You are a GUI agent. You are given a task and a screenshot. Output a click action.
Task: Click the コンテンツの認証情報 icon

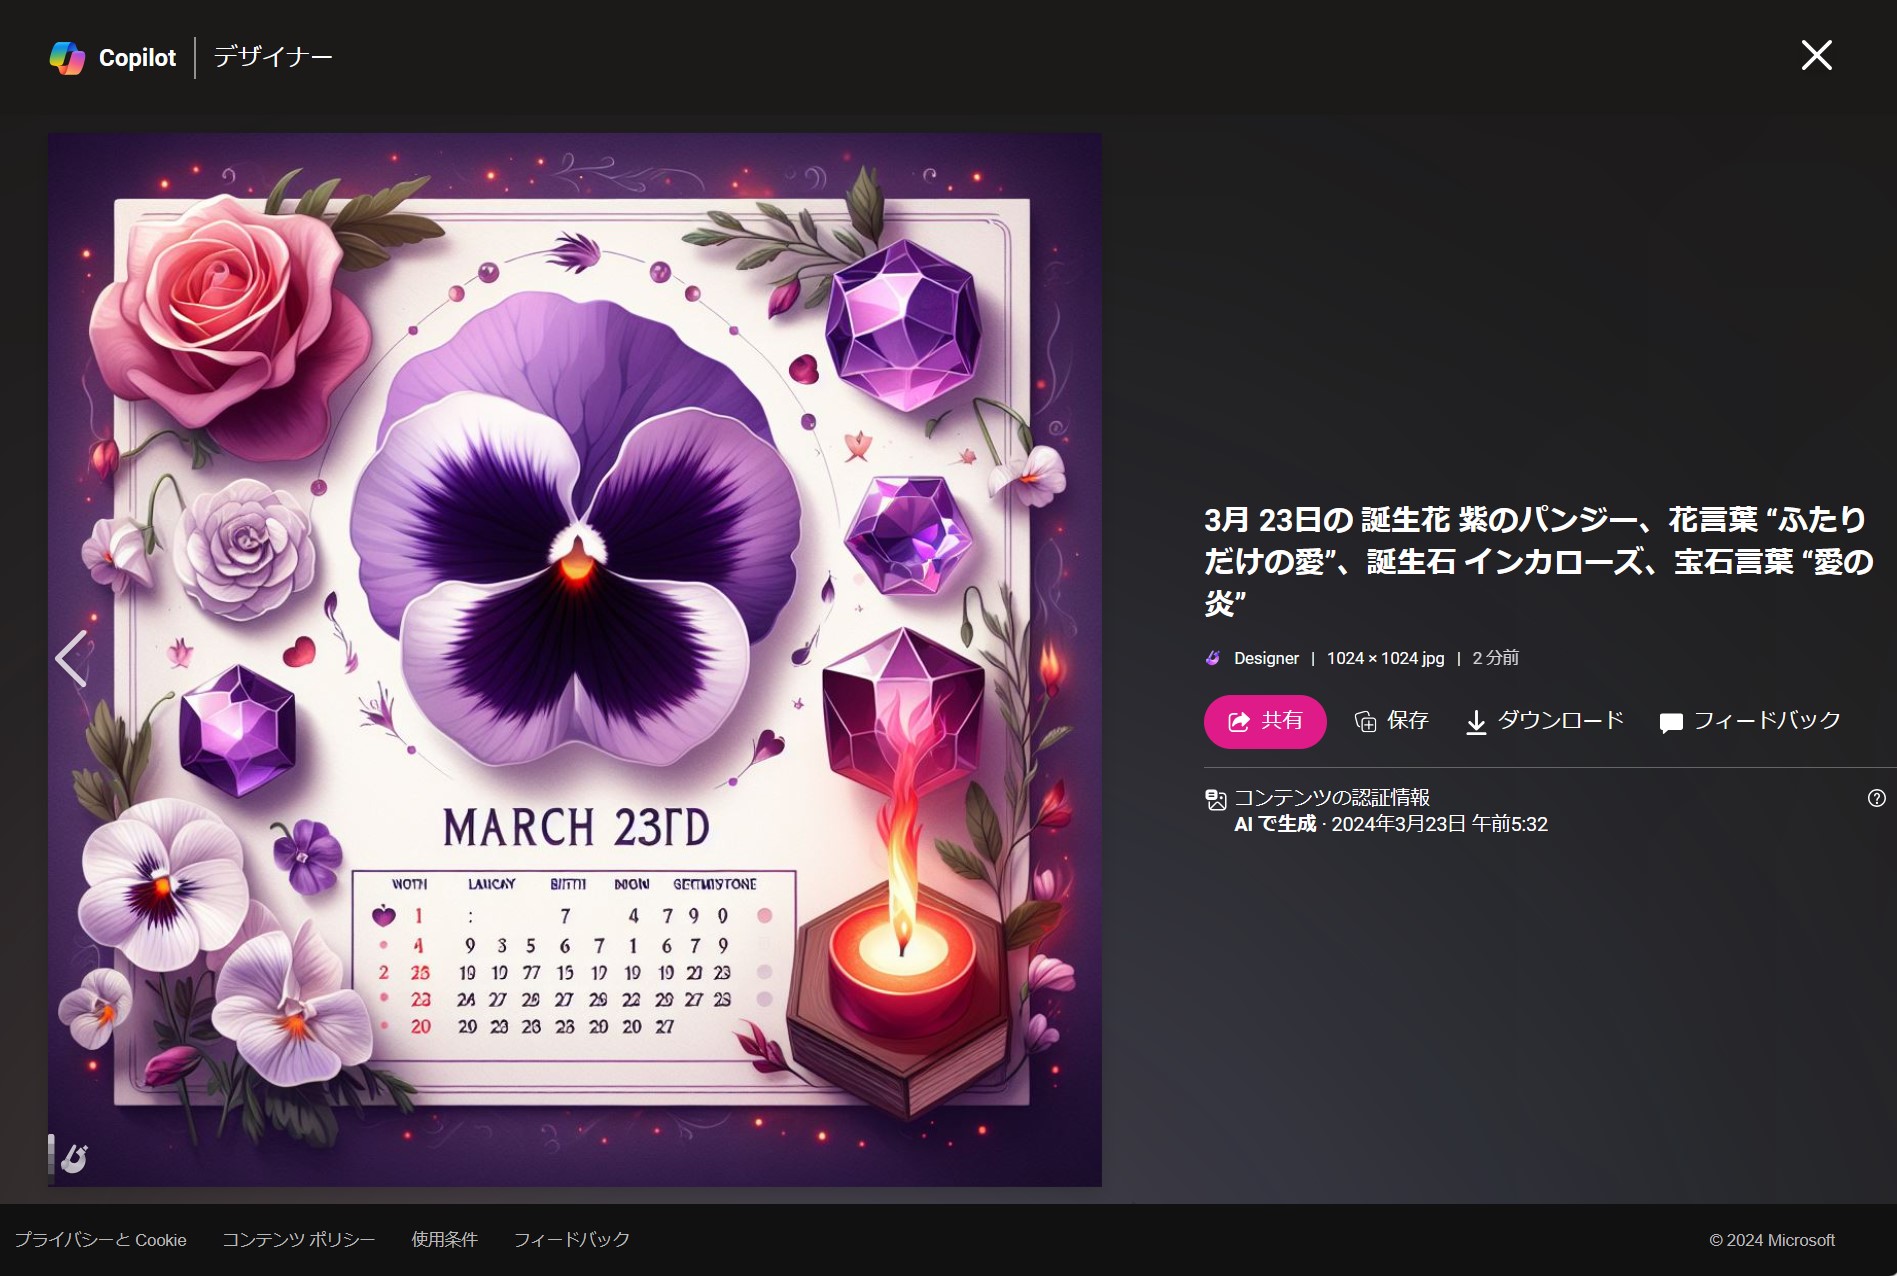click(1216, 799)
